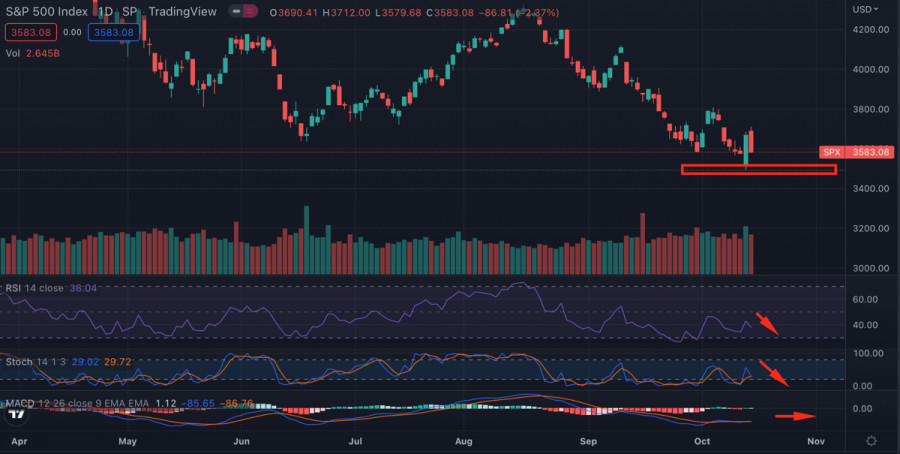Click the MACD orange value −86.76
Screen dimensions: 900x454
(236, 403)
